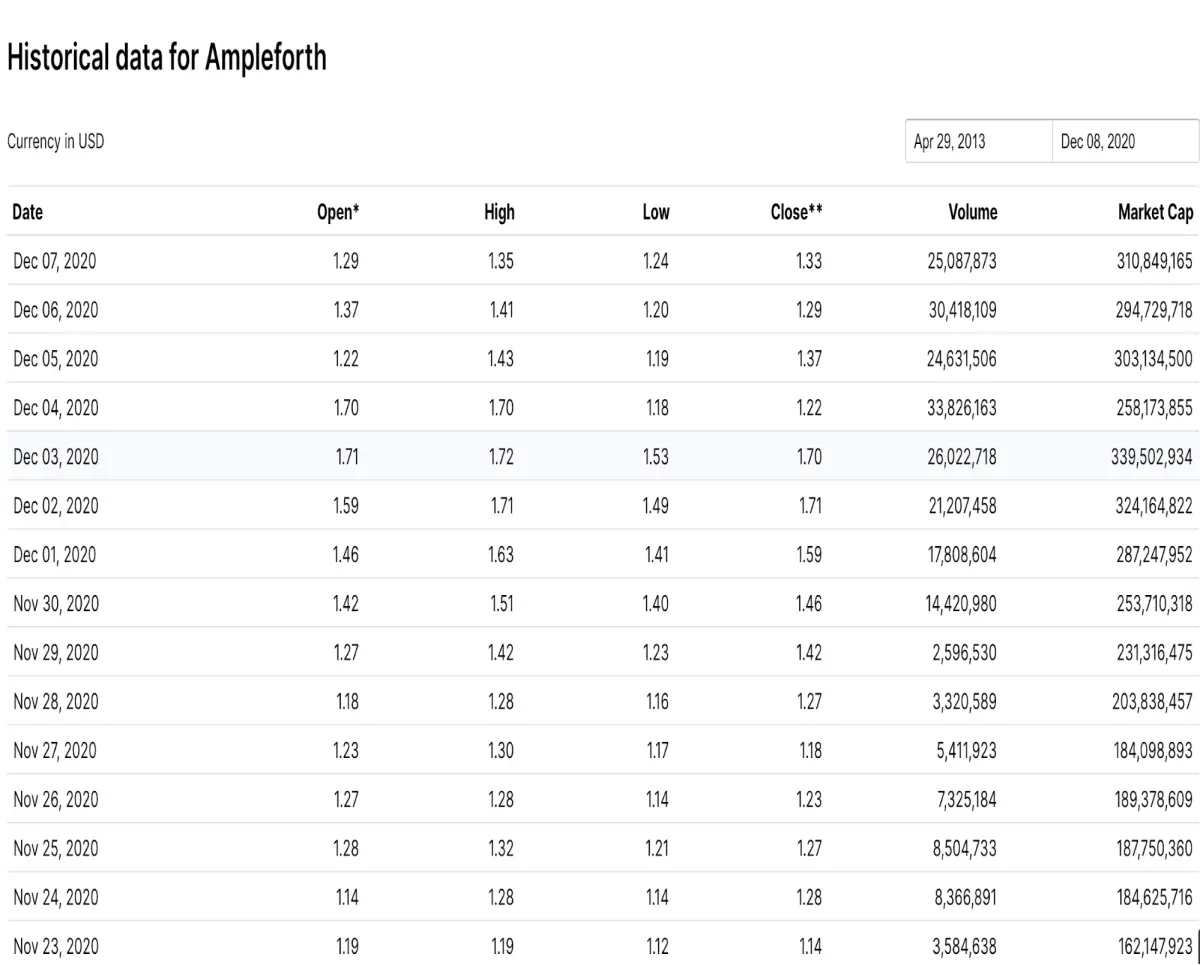Click the volume value 14,420,980

[963, 604]
